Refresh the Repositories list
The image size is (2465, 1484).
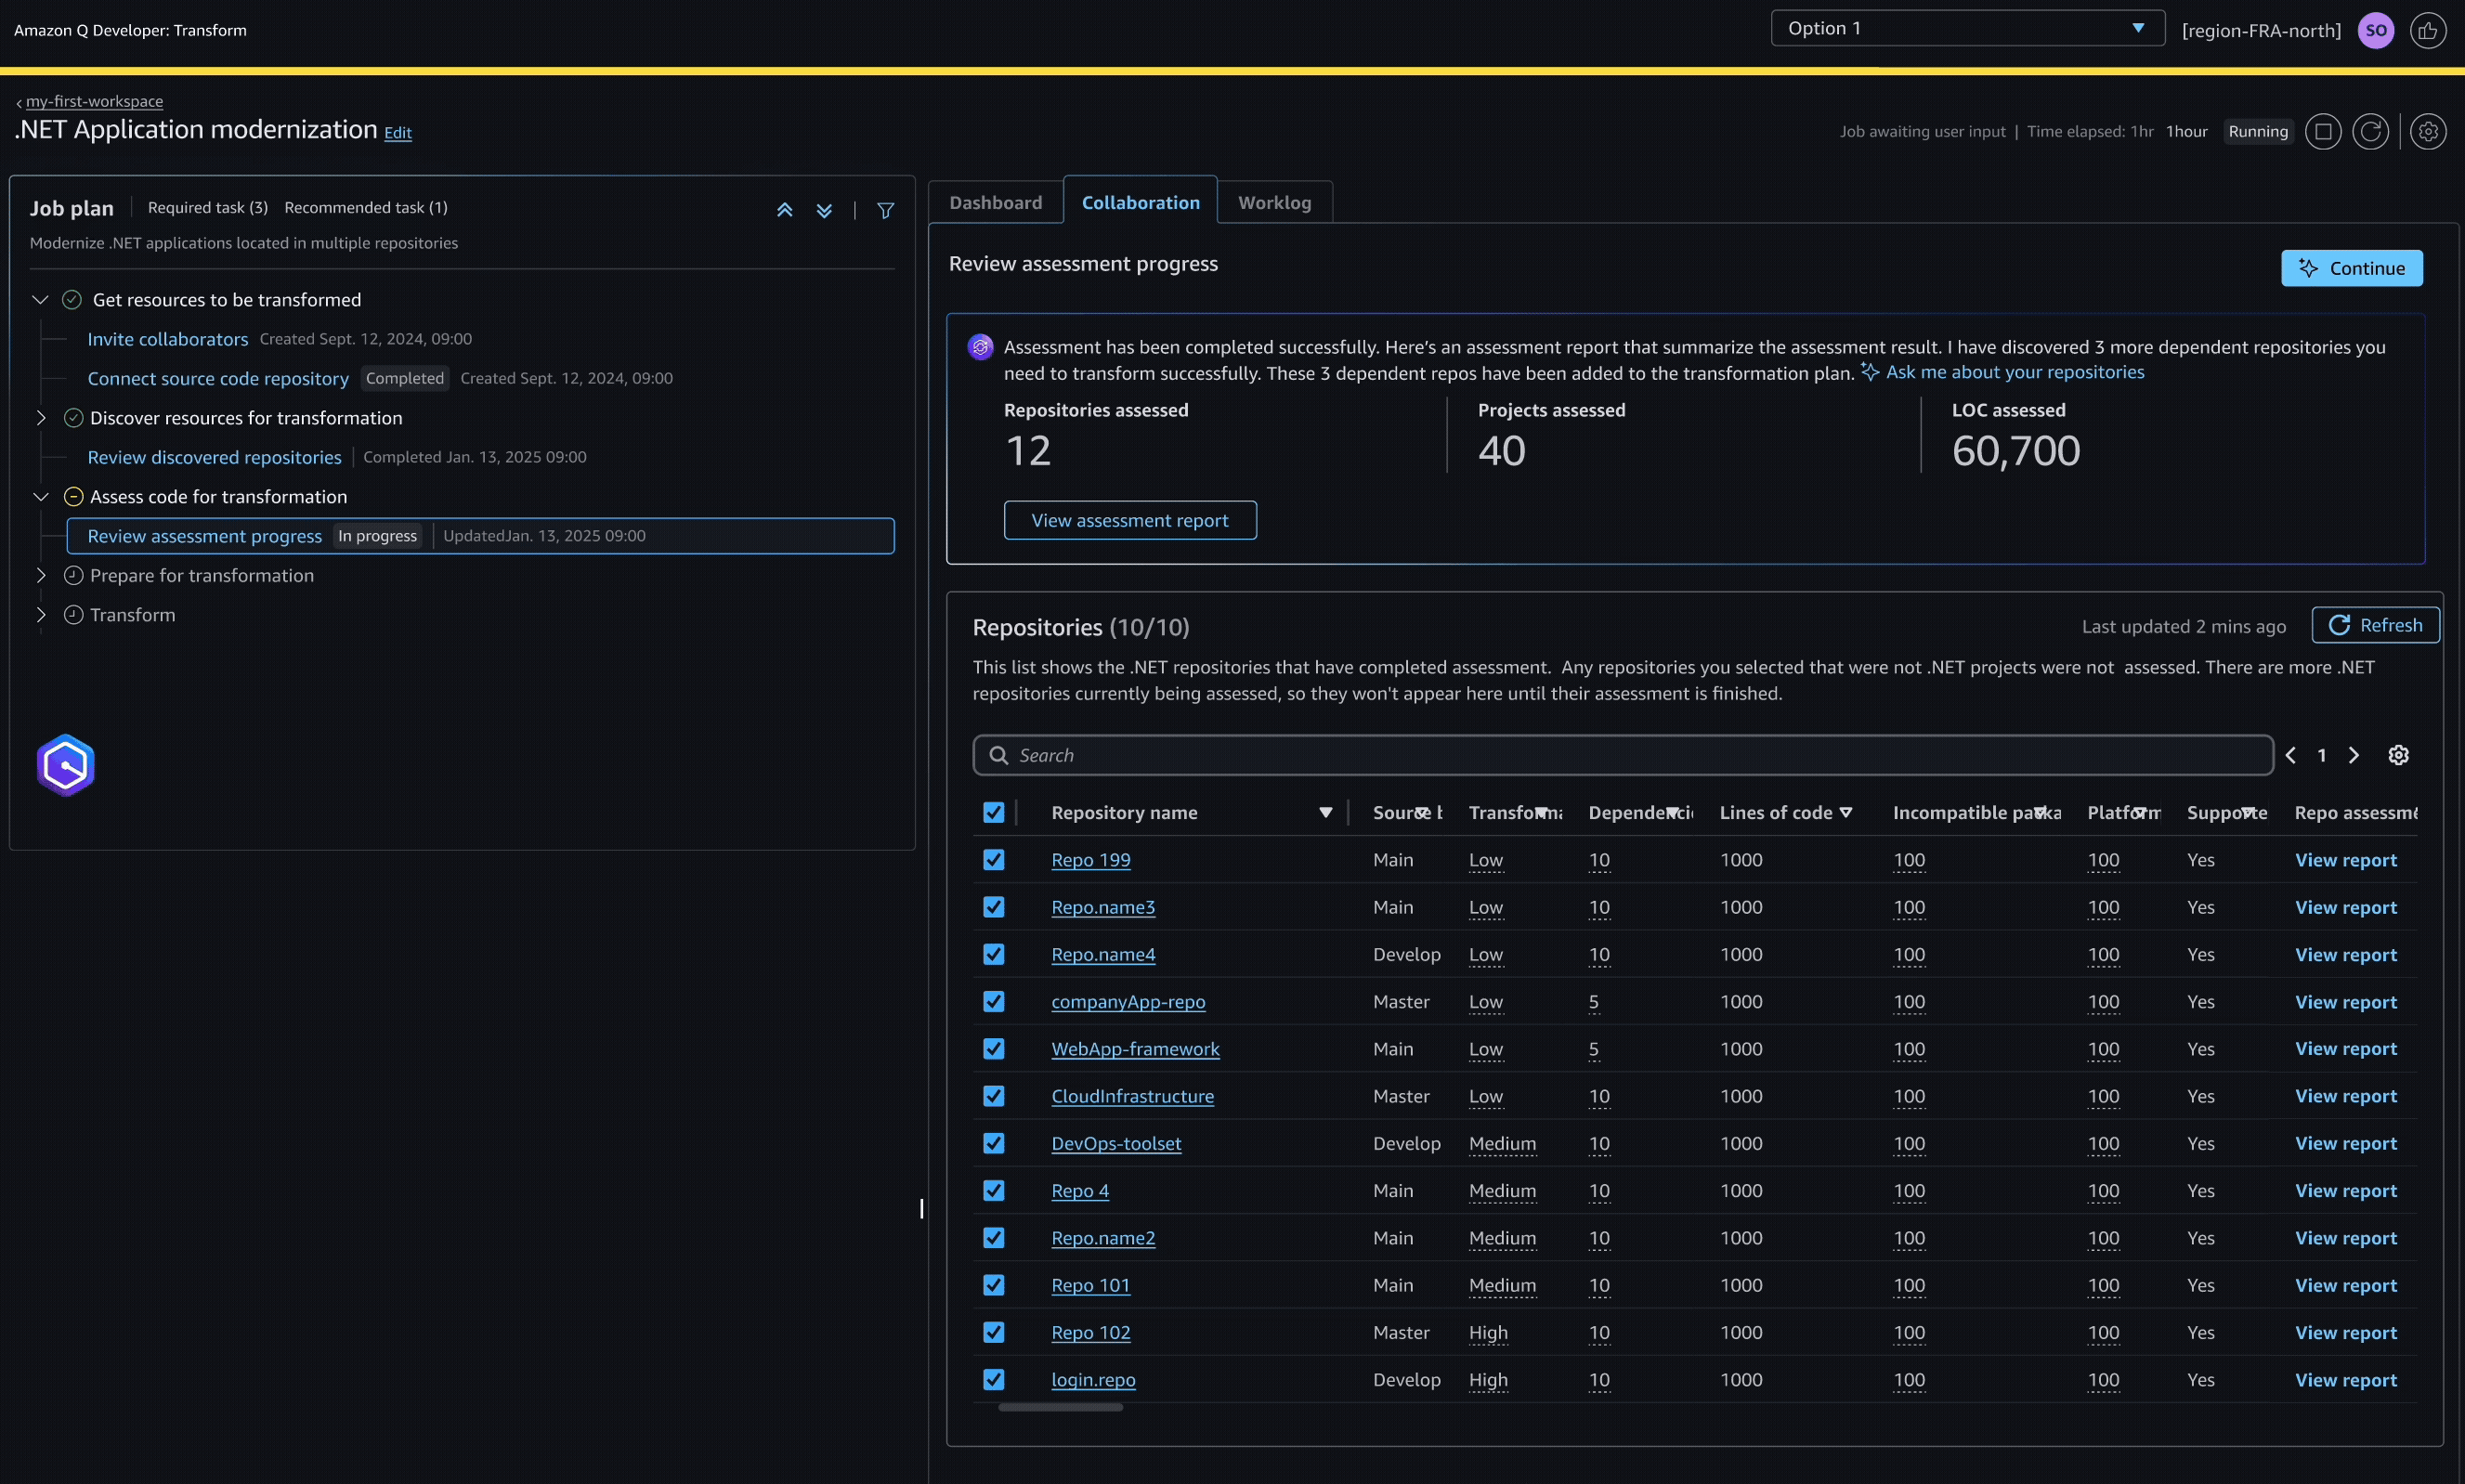[x=2375, y=625]
